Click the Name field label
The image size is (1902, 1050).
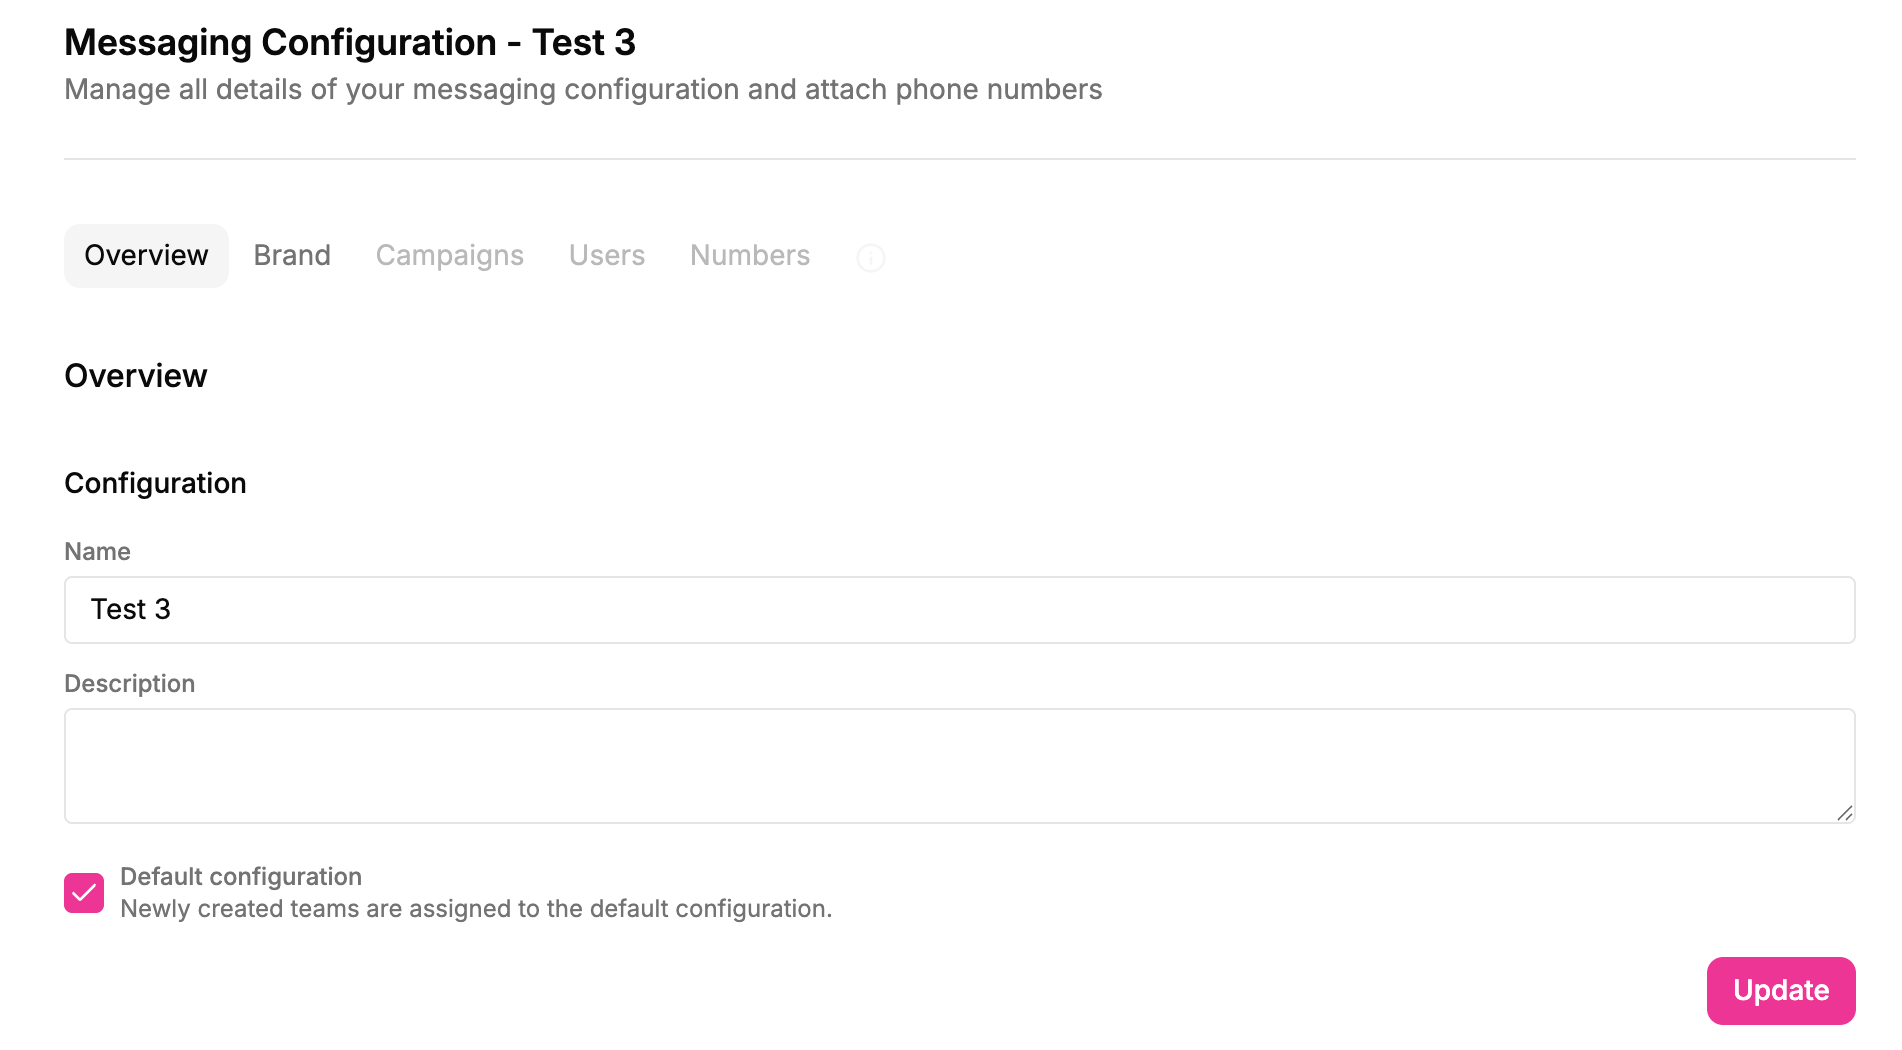pyautogui.click(x=97, y=551)
